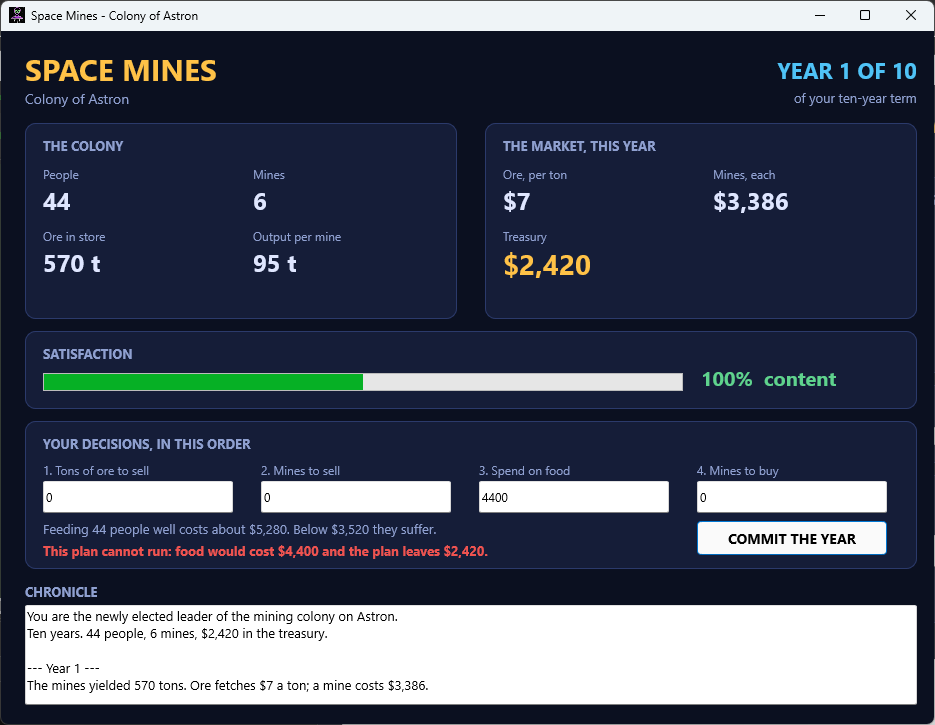Click the 'Feeding 44 people well costs' hint
935x725 pixels.
pyautogui.click(x=240, y=529)
